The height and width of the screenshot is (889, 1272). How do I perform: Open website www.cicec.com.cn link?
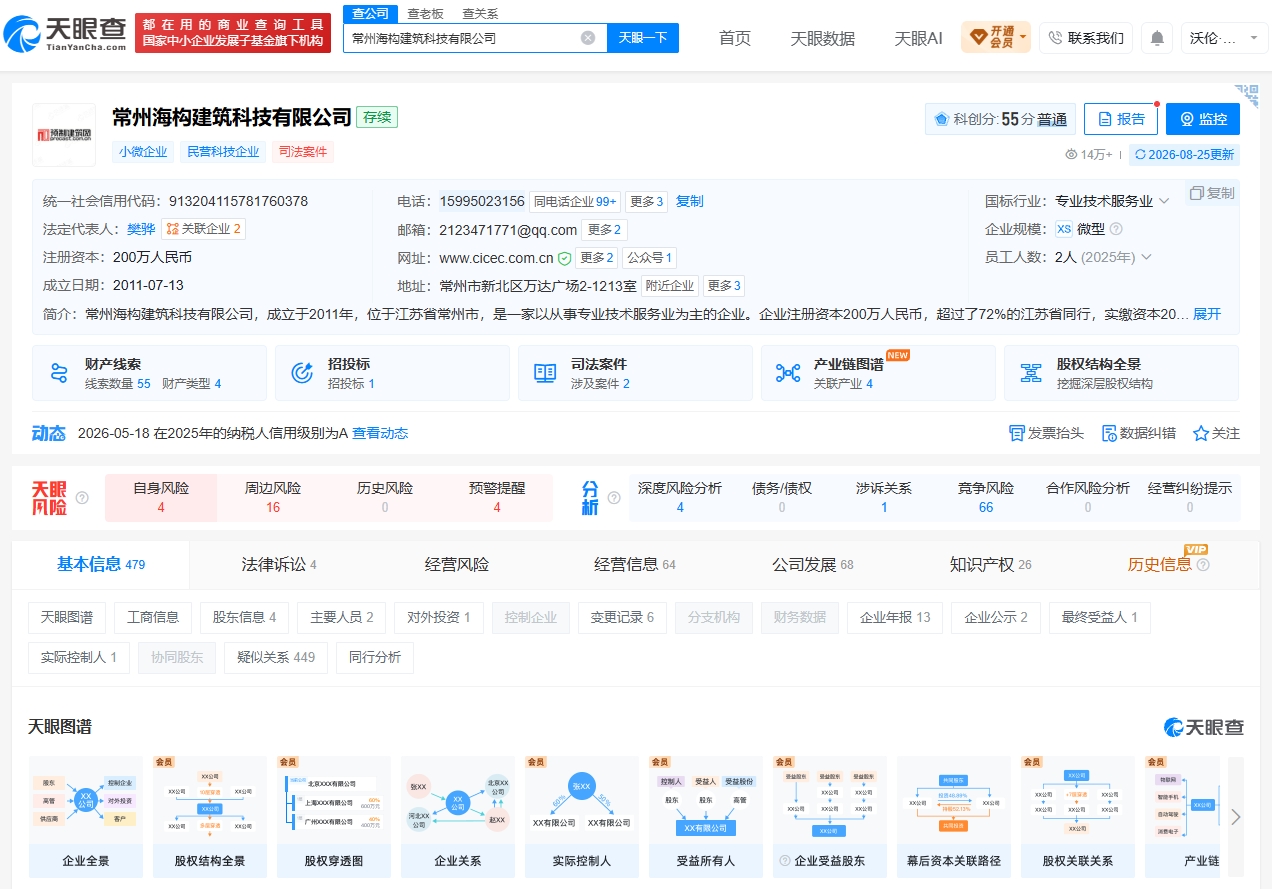(x=497, y=258)
